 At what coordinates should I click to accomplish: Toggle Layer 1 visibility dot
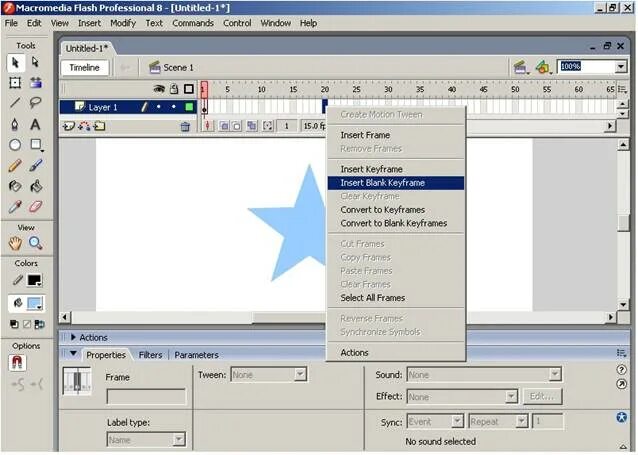[159, 107]
